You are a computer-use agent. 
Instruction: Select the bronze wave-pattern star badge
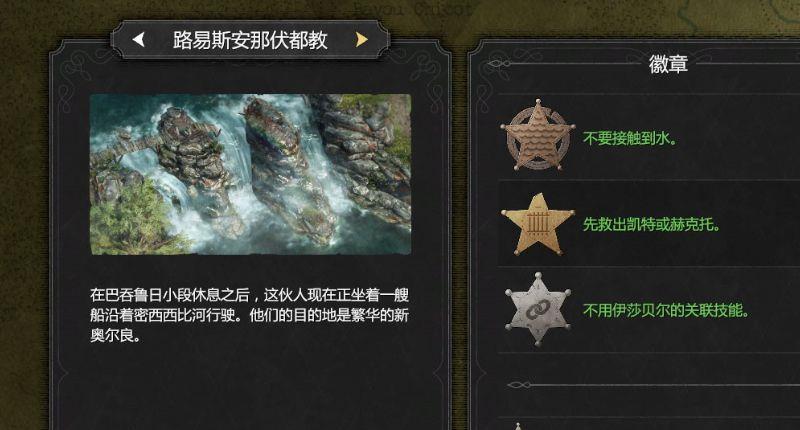click(x=538, y=136)
